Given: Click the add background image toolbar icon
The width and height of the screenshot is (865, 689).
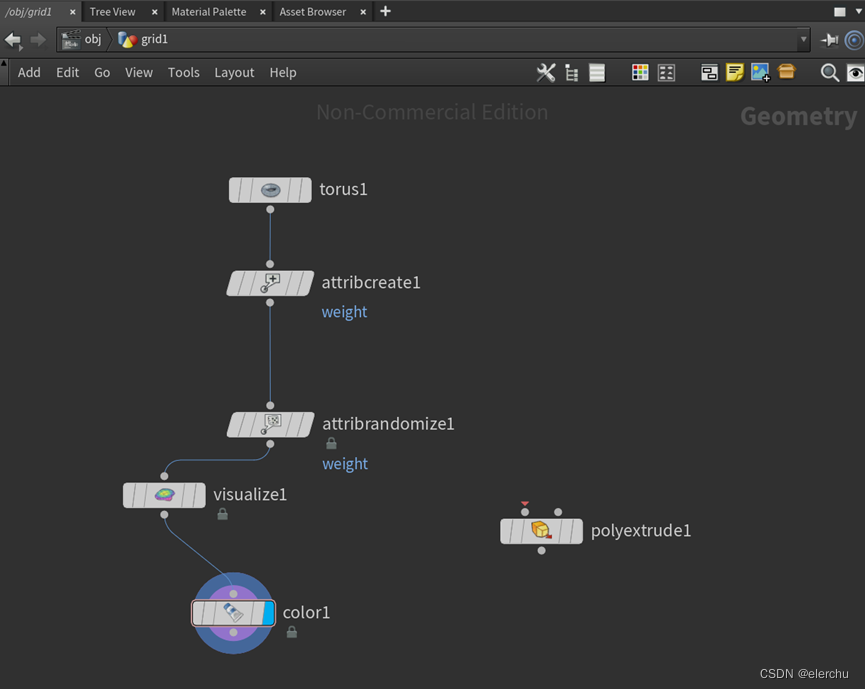Looking at the screenshot, I should tap(761, 72).
